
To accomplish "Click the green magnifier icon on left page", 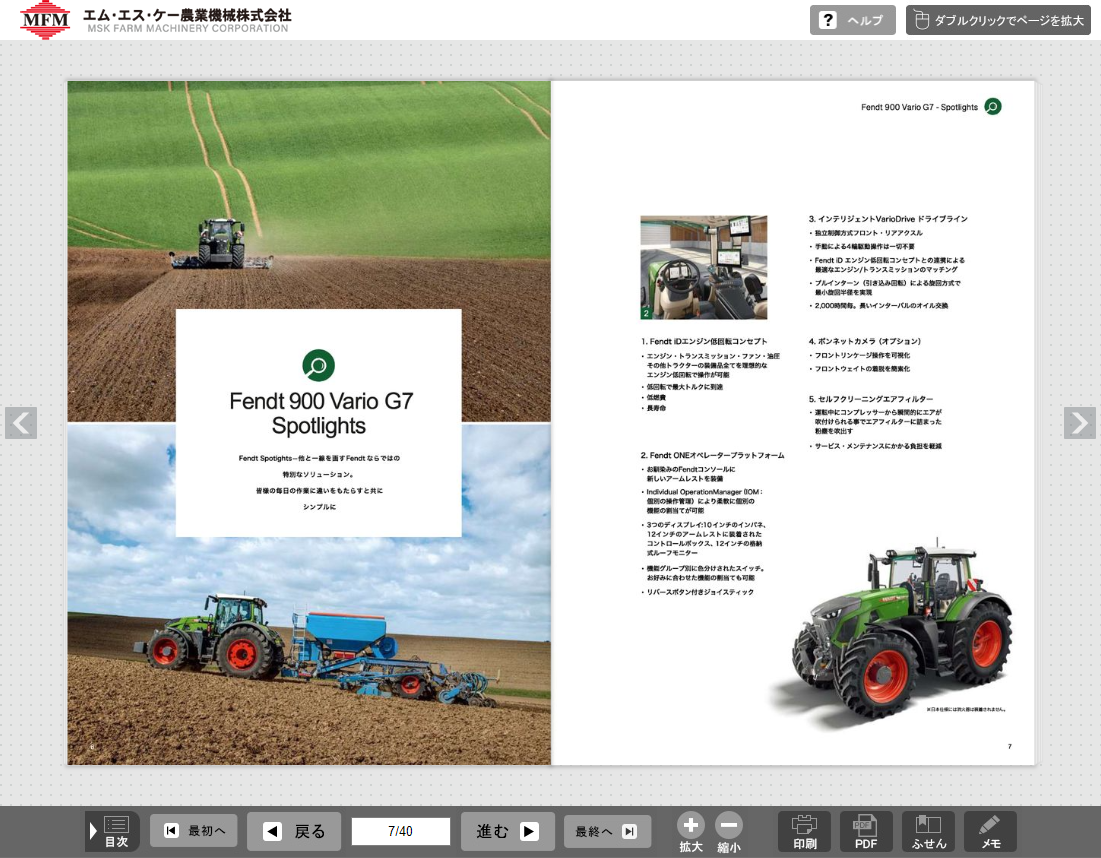I will tap(319, 365).
